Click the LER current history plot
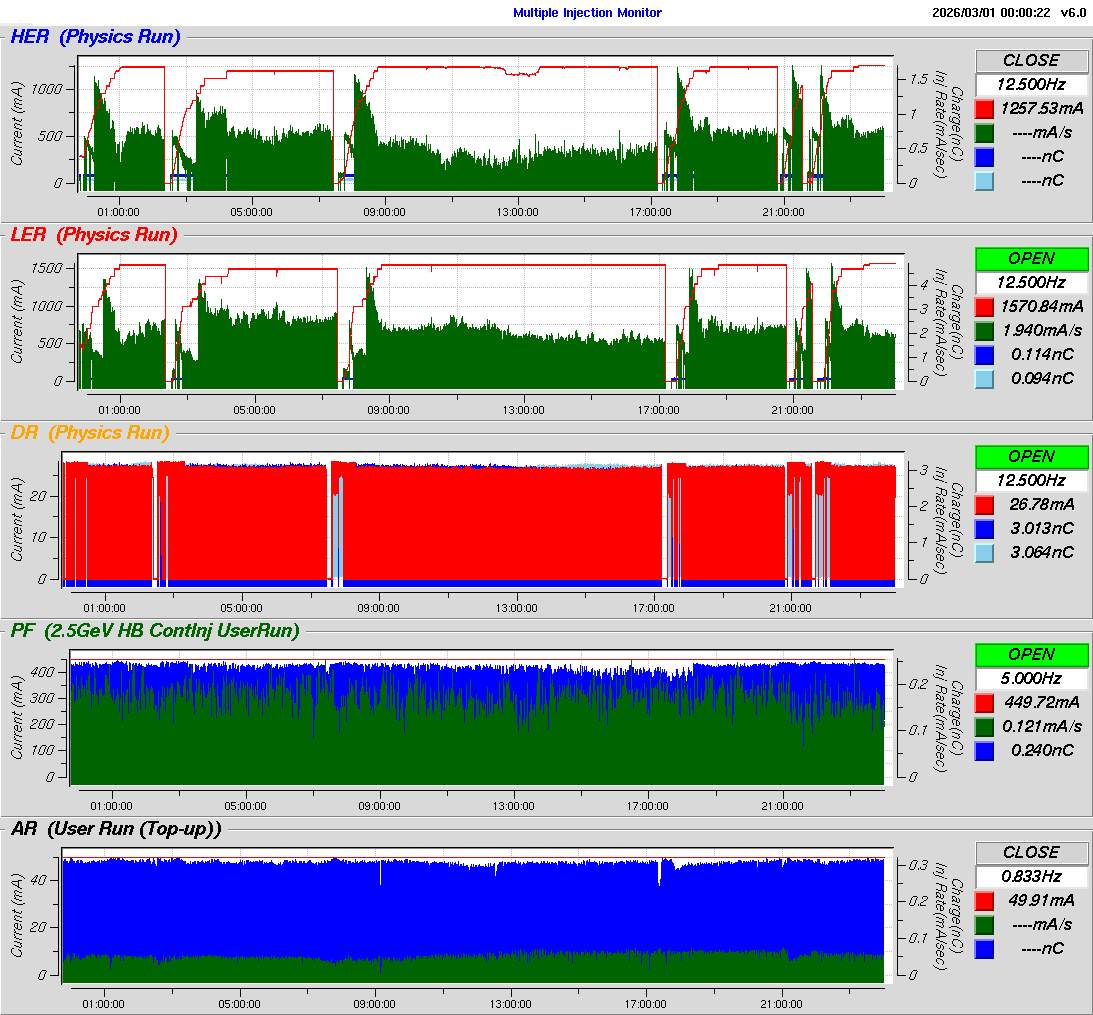Viewport: 1093px width, 1015px height. pyautogui.click(x=491, y=321)
